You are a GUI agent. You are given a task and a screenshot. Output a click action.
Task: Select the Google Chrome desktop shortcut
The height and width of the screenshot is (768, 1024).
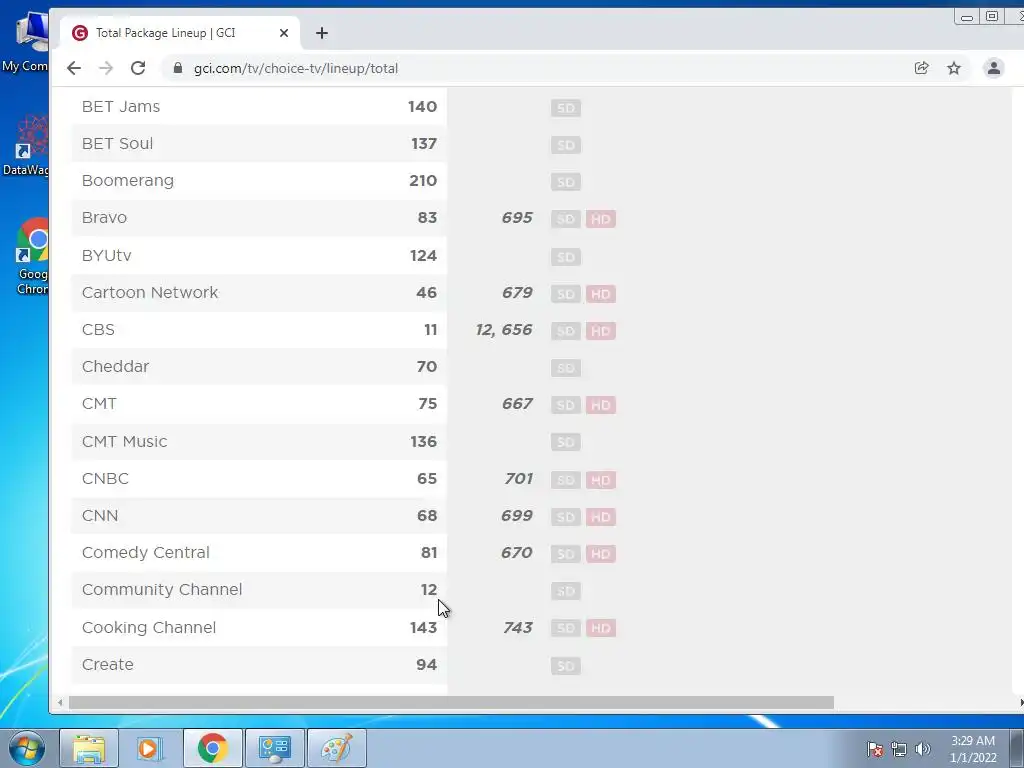[x=31, y=257]
